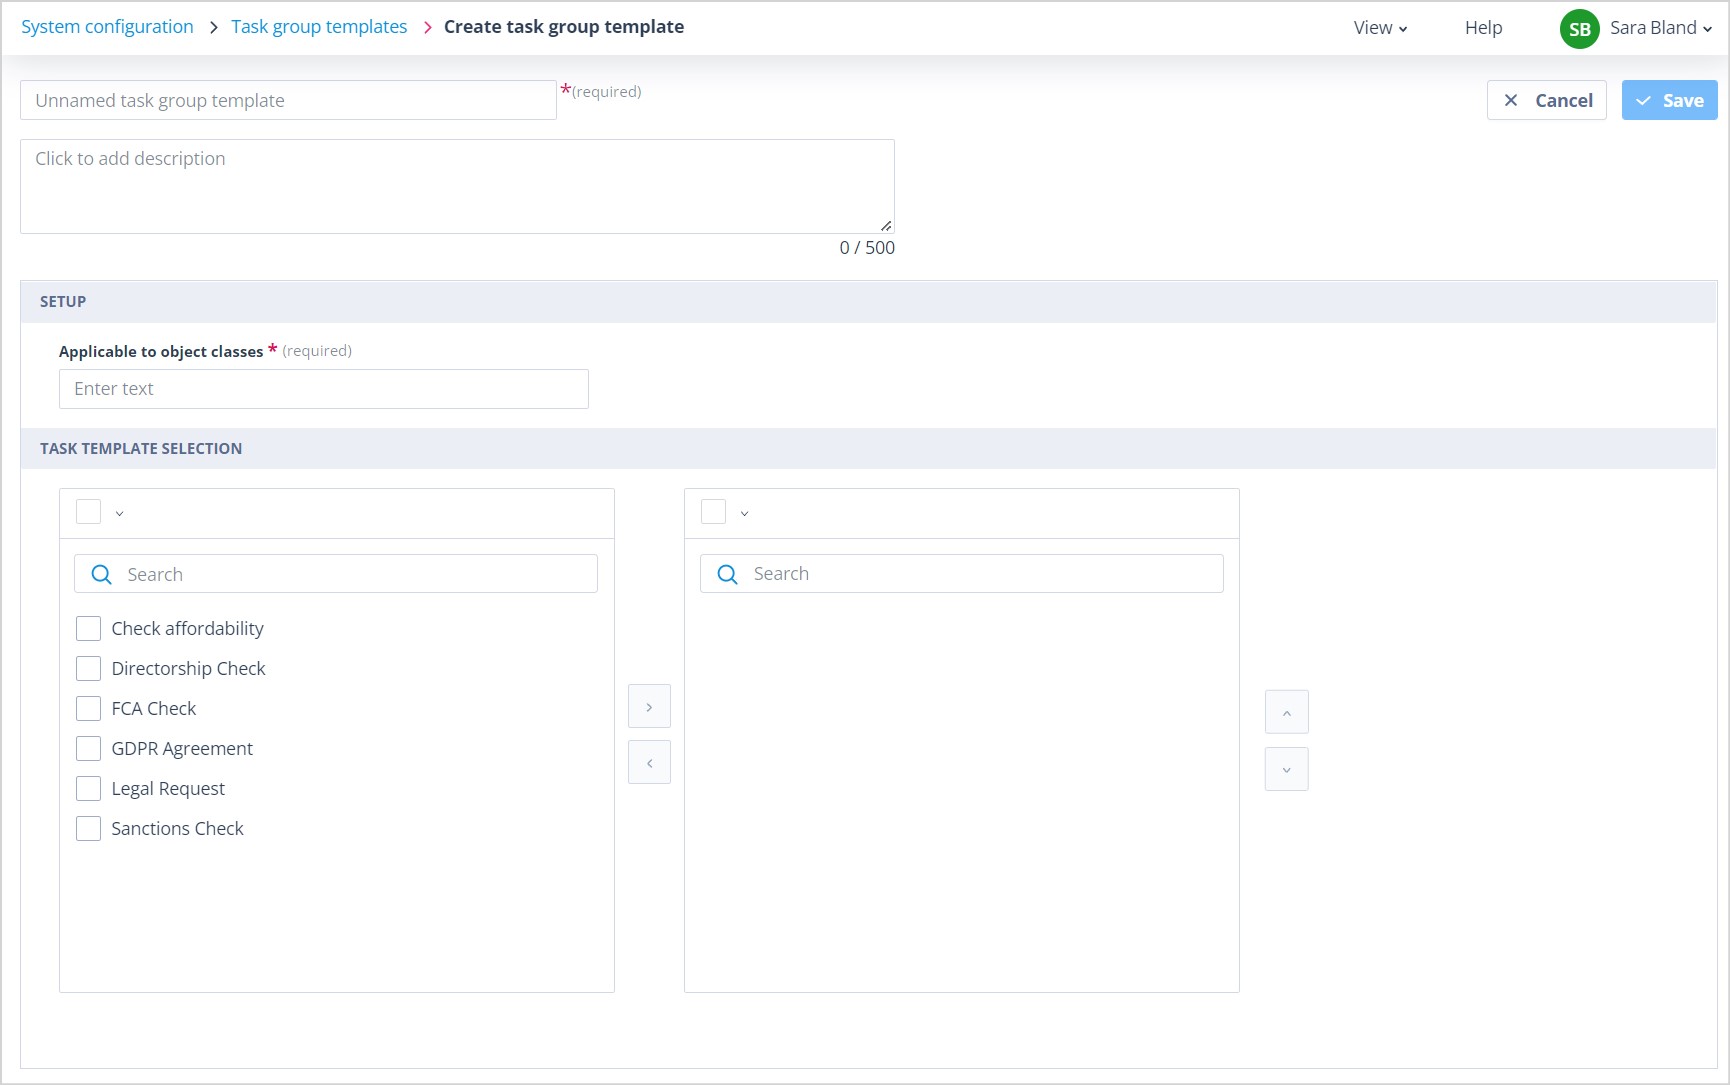Click the move-right arrow between lists

[649, 707]
